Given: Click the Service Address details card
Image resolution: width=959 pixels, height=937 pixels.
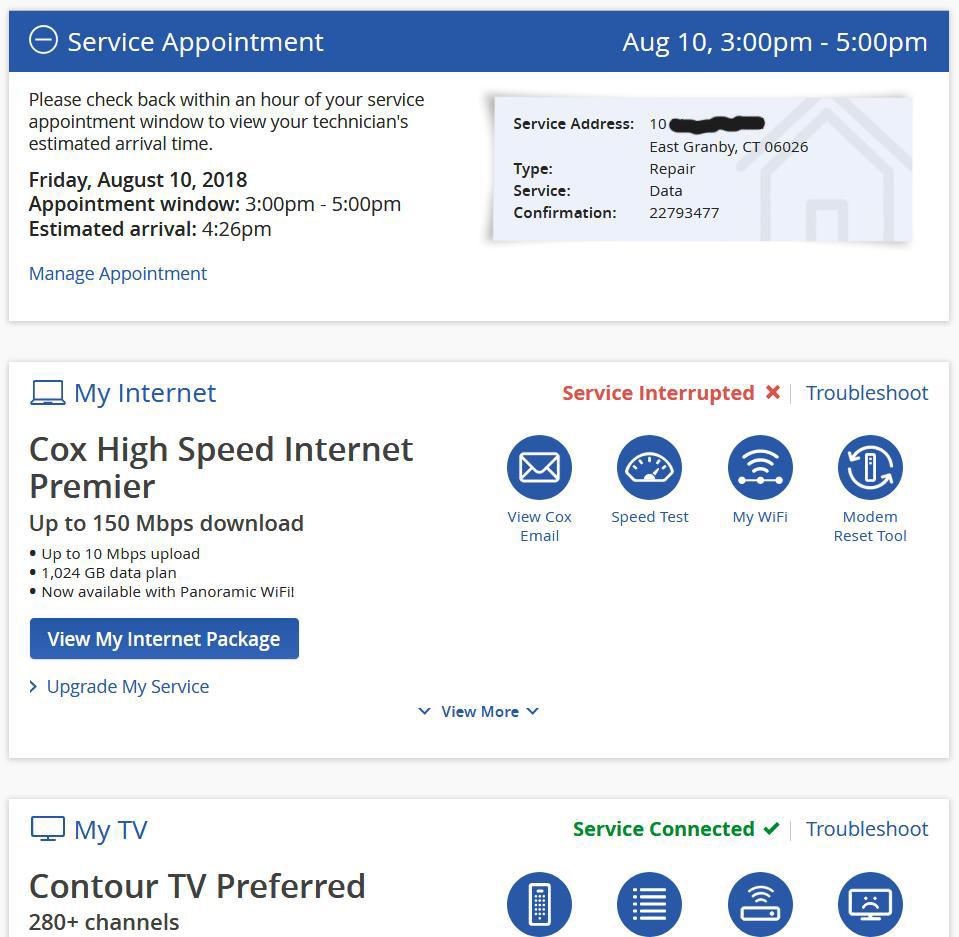Looking at the screenshot, I should pyautogui.click(x=700, y=168).
